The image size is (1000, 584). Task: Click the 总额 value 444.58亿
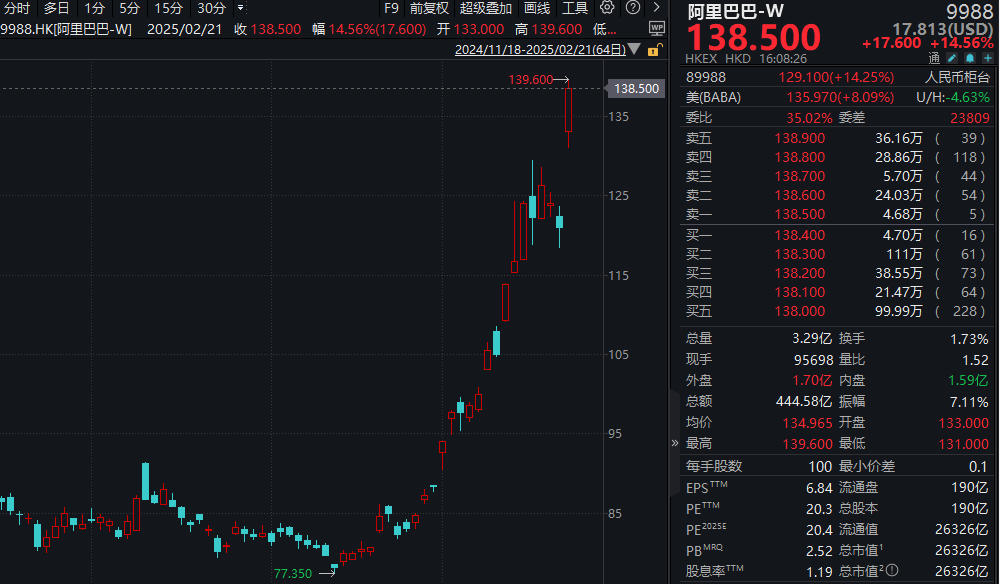[x=804, y=402]
